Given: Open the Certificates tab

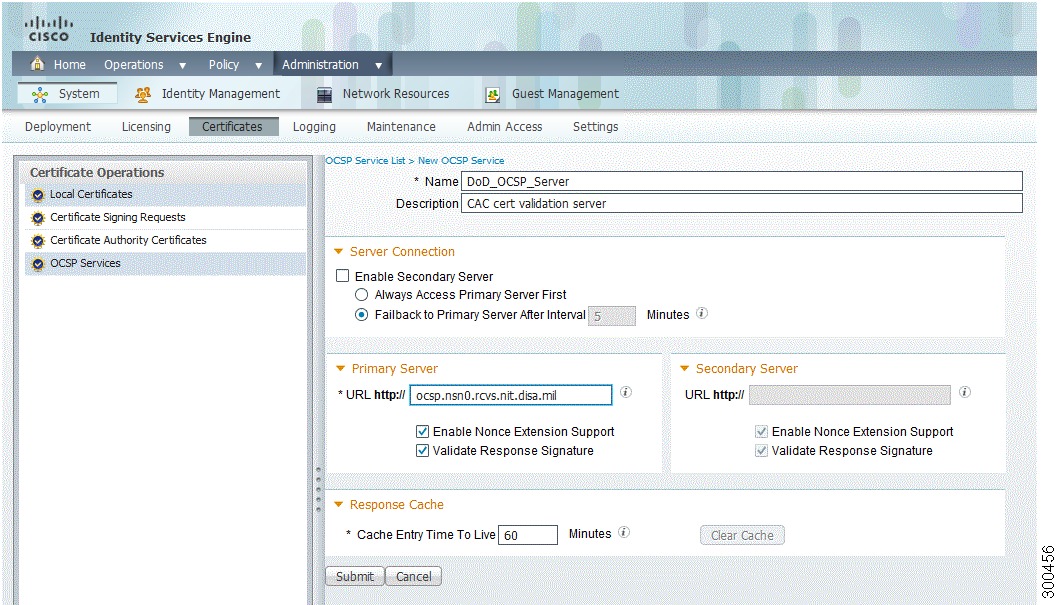Looking at the screenshot, I should (233, 126).
